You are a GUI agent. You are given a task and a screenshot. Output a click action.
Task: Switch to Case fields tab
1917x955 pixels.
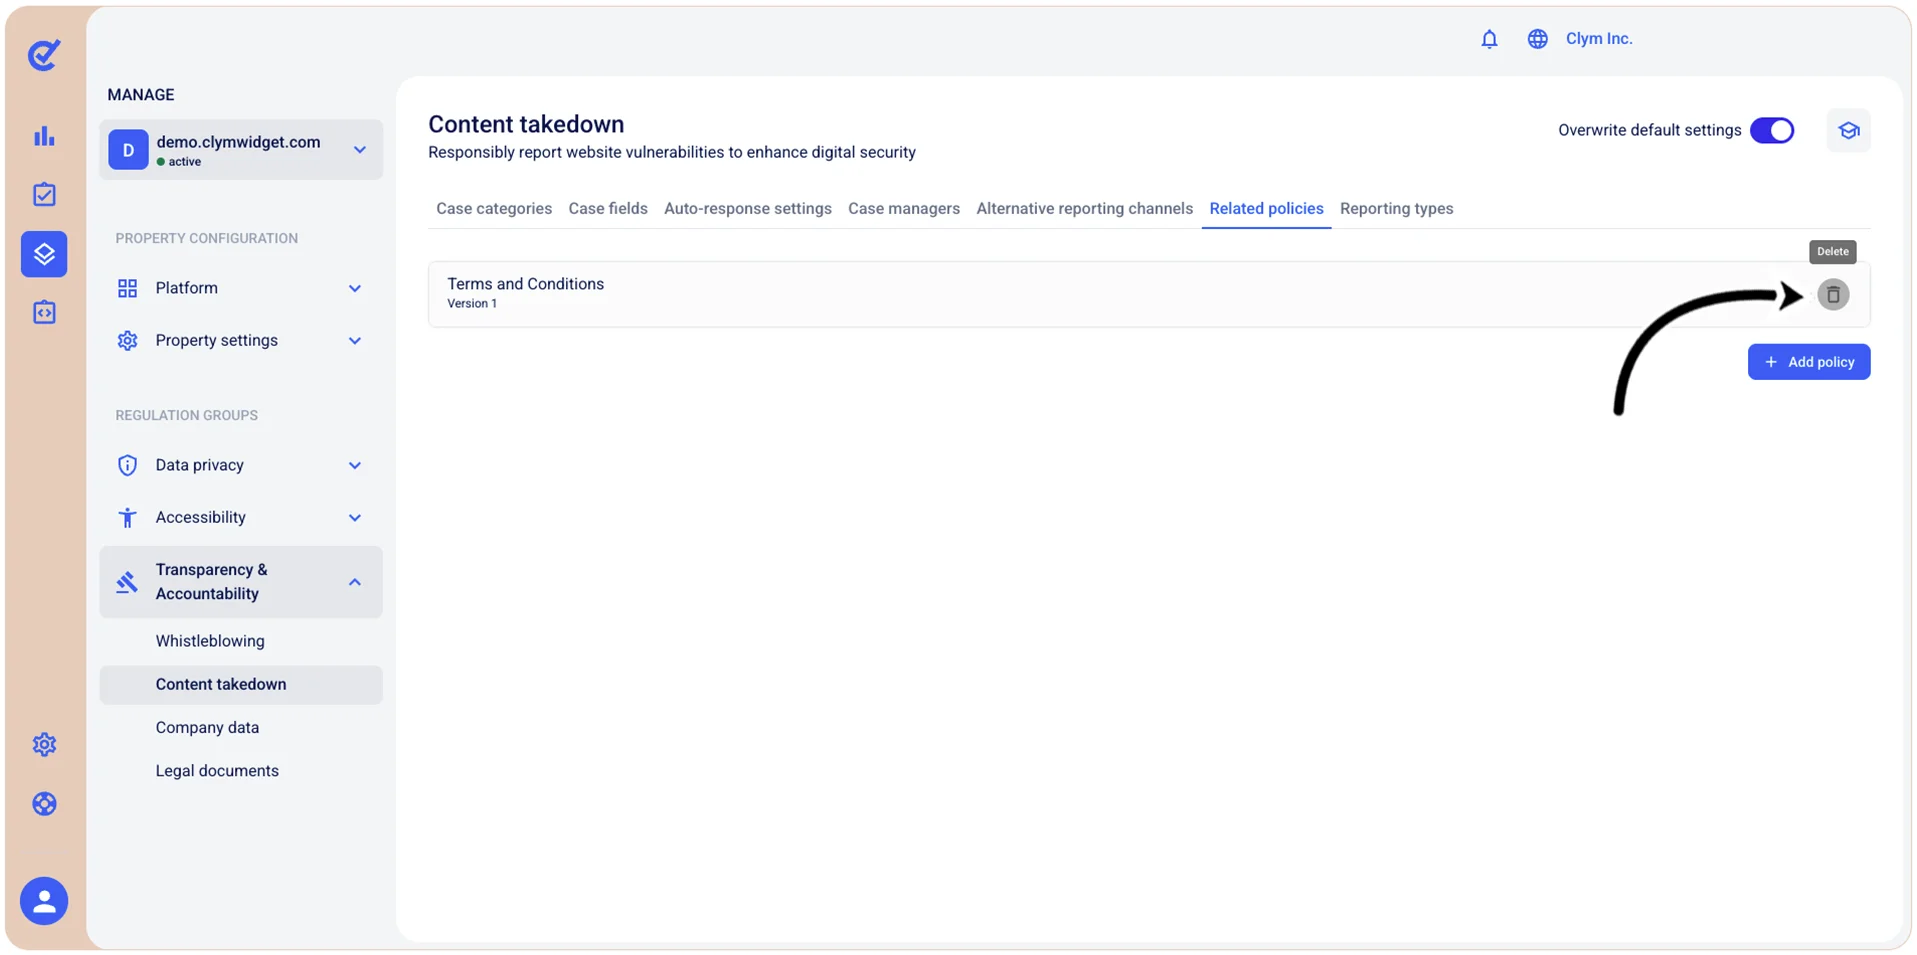click(x=608, y=209)
